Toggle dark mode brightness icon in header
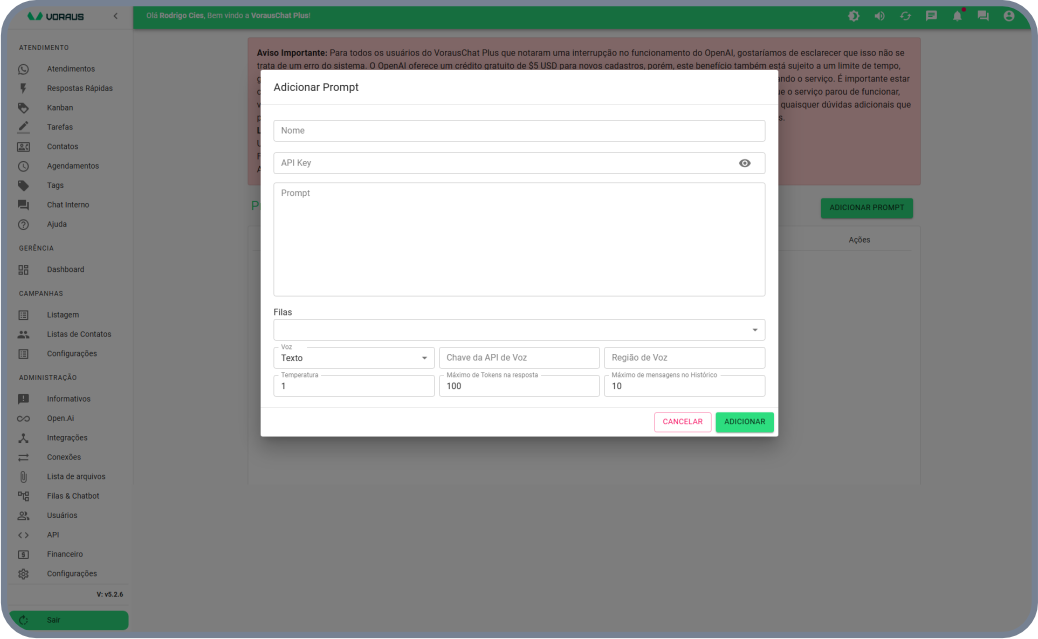The image size is (1038, 639). point(853,16)
